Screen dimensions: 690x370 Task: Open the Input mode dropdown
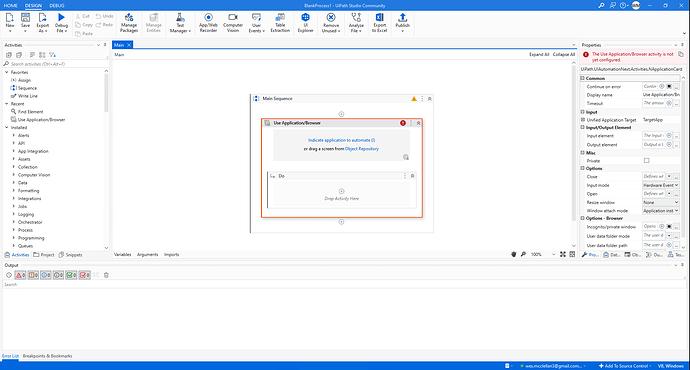pyautogui.click(x=661, y=185)
